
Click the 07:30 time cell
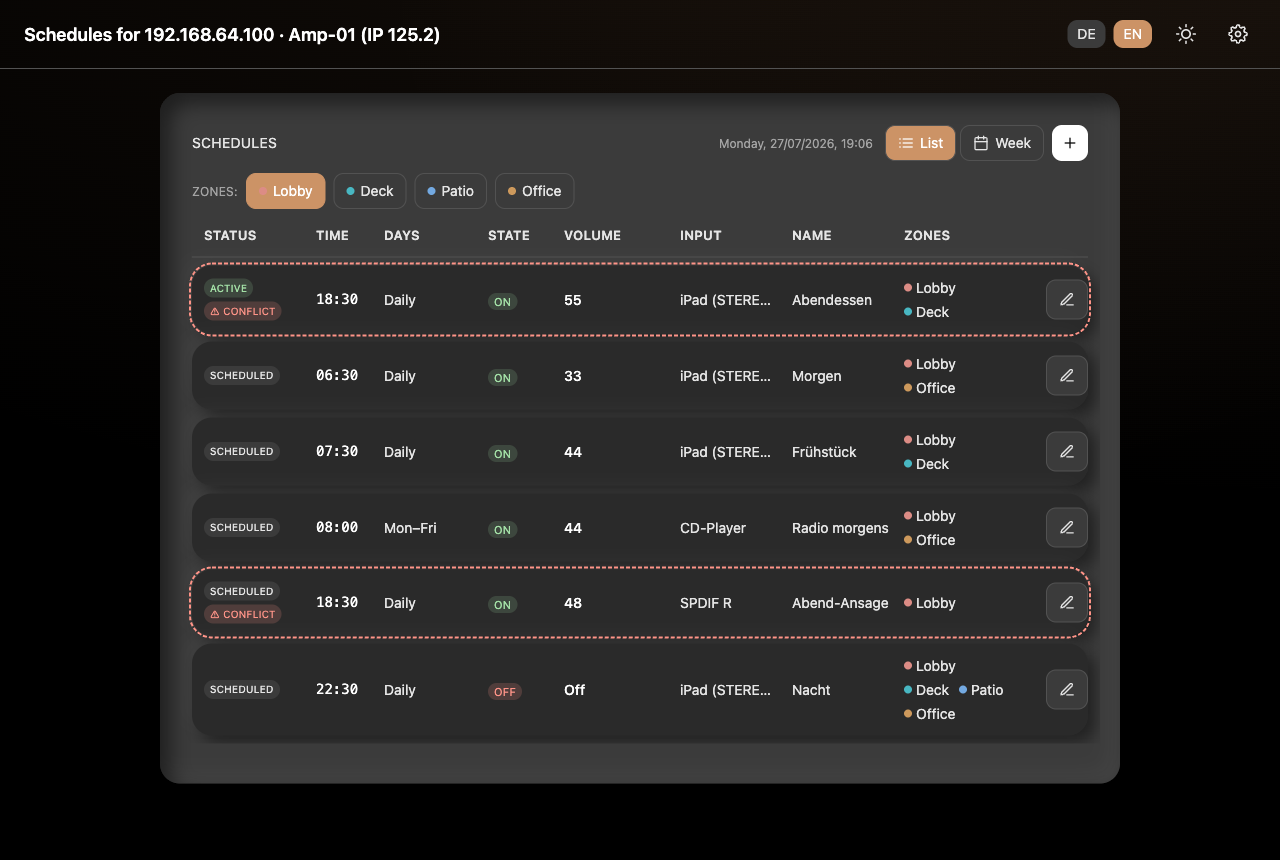[337, 452]
